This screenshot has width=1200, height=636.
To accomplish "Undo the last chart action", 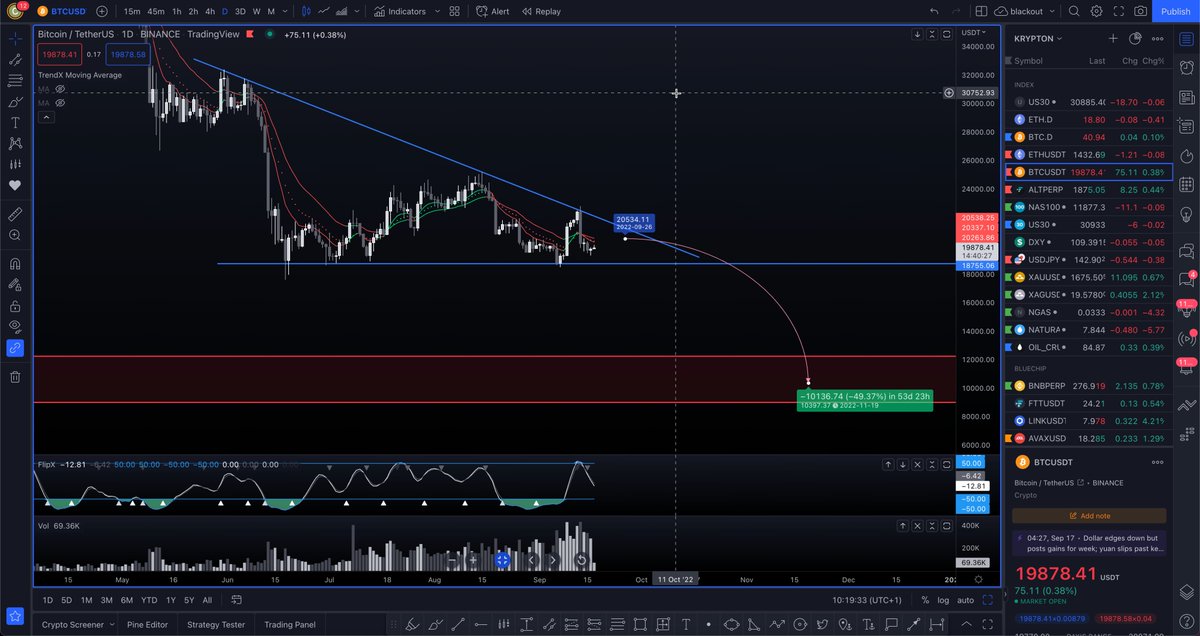I will [934, 11].
